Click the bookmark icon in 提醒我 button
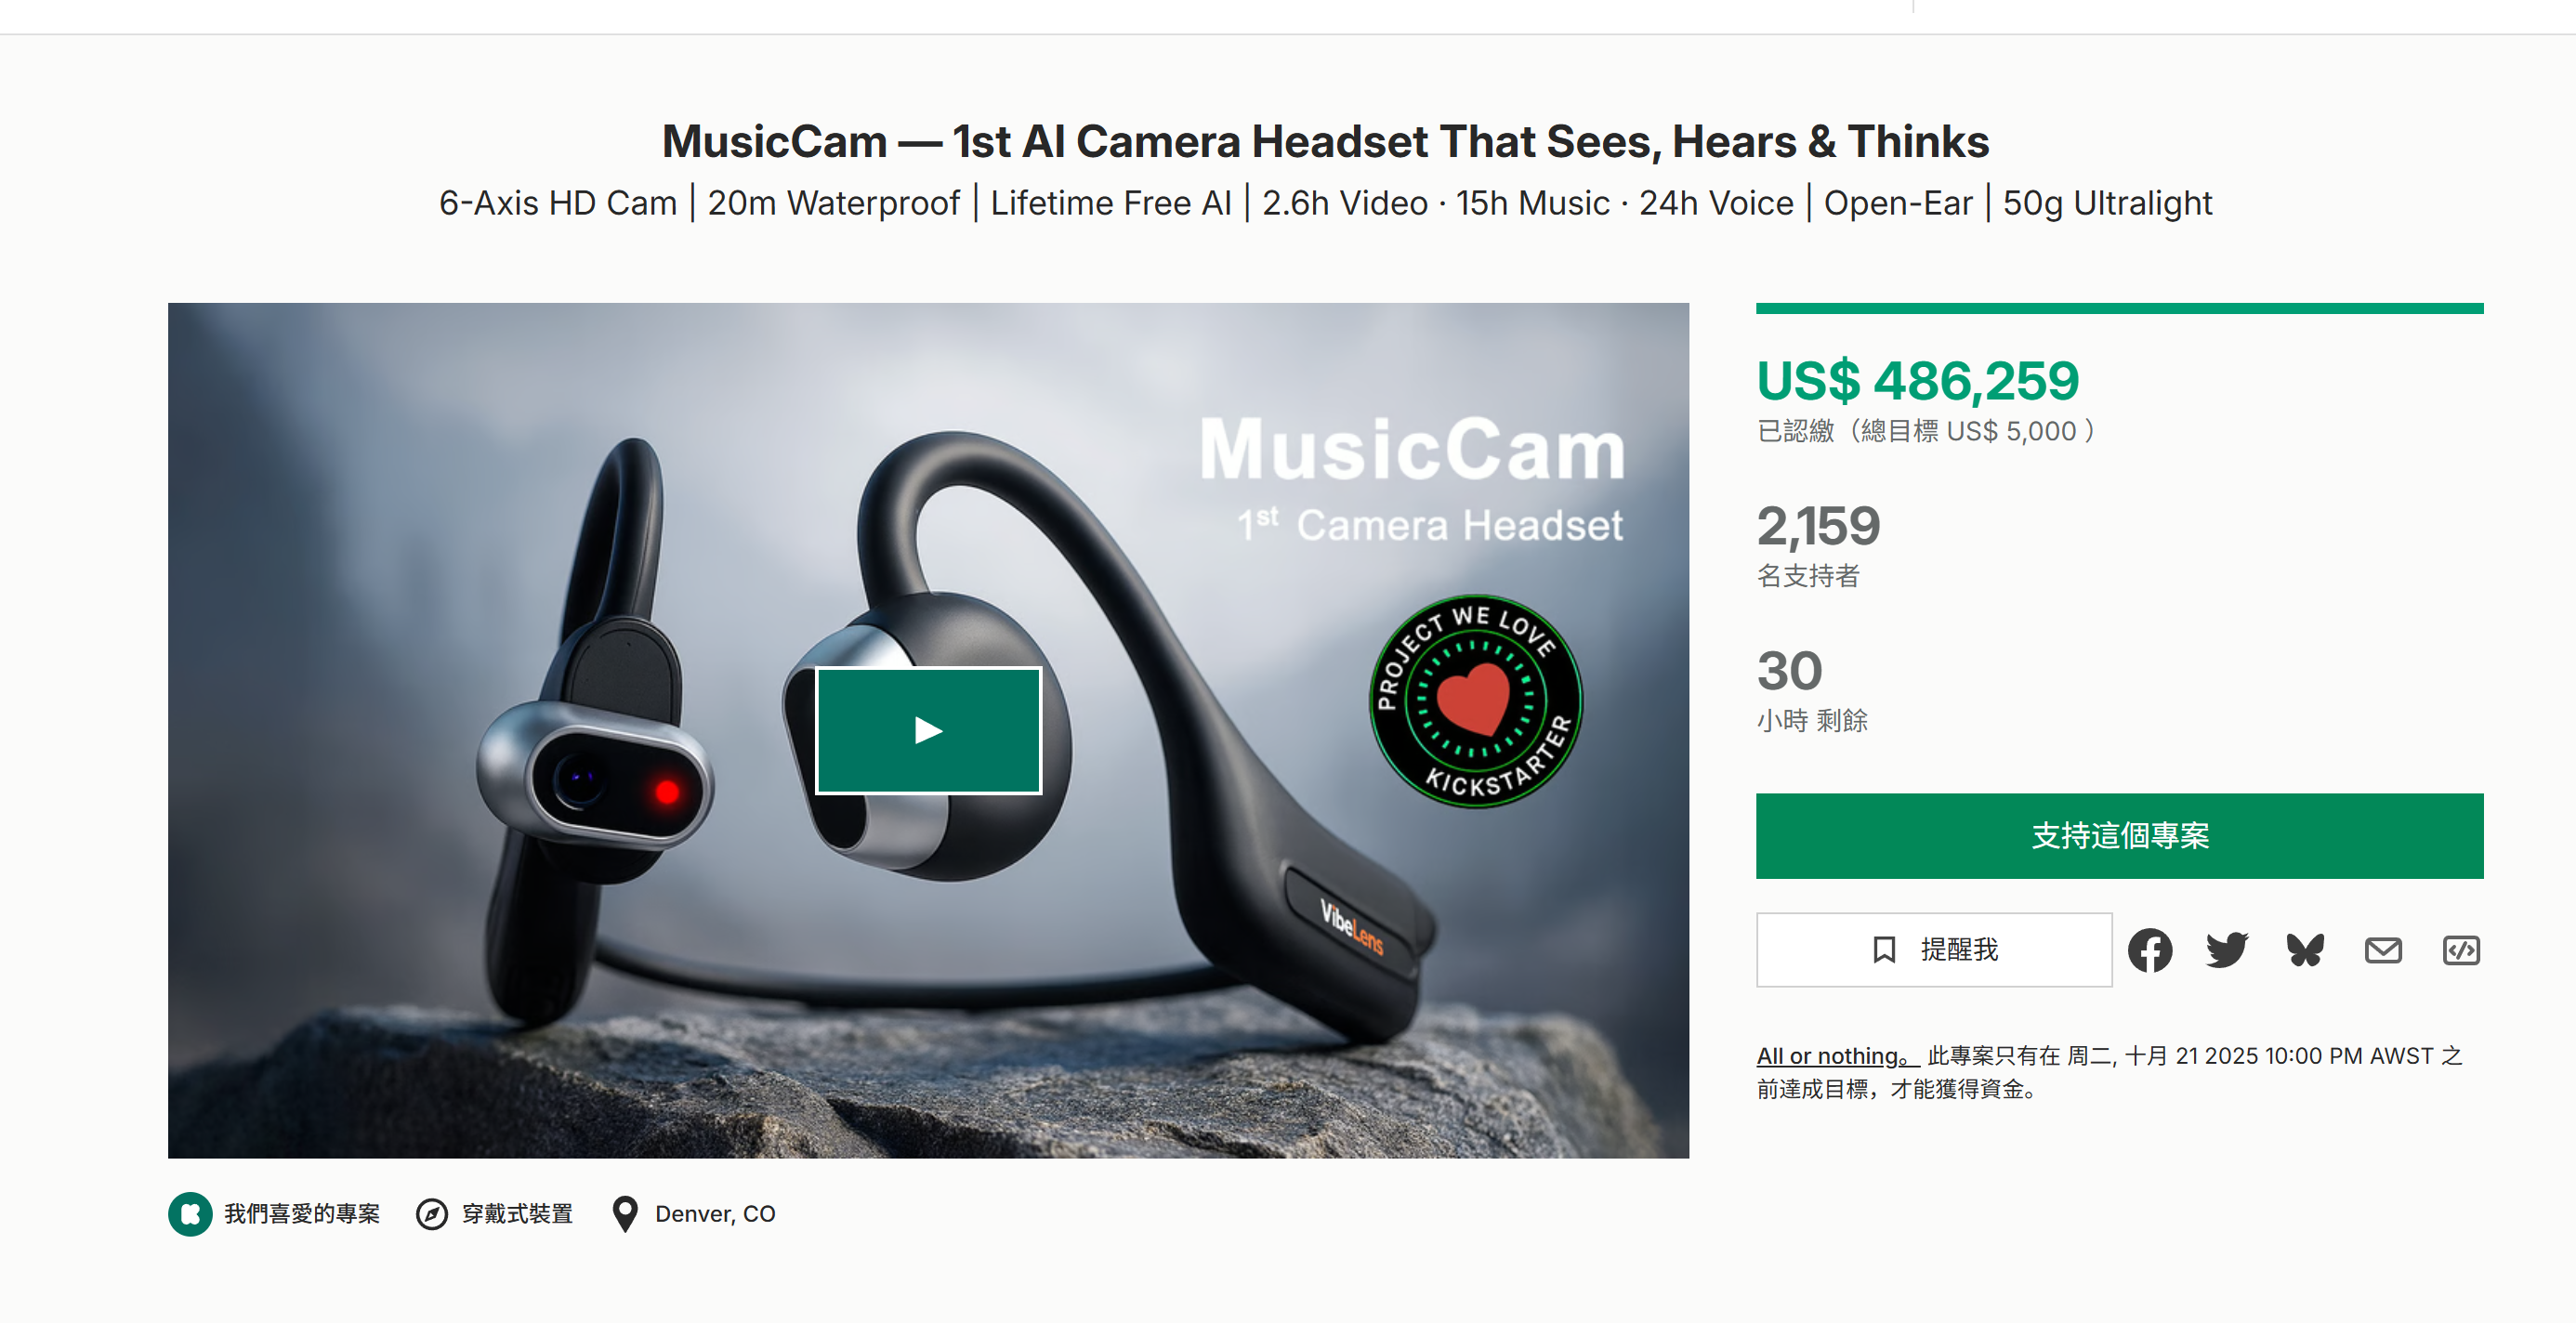 pos(1884,950)
